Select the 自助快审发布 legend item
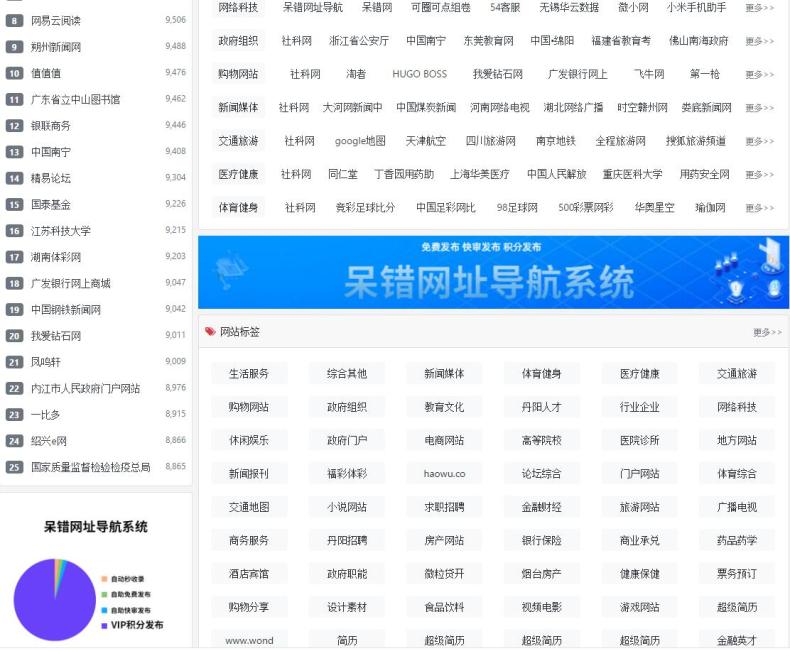 click(x=126, y=610)
